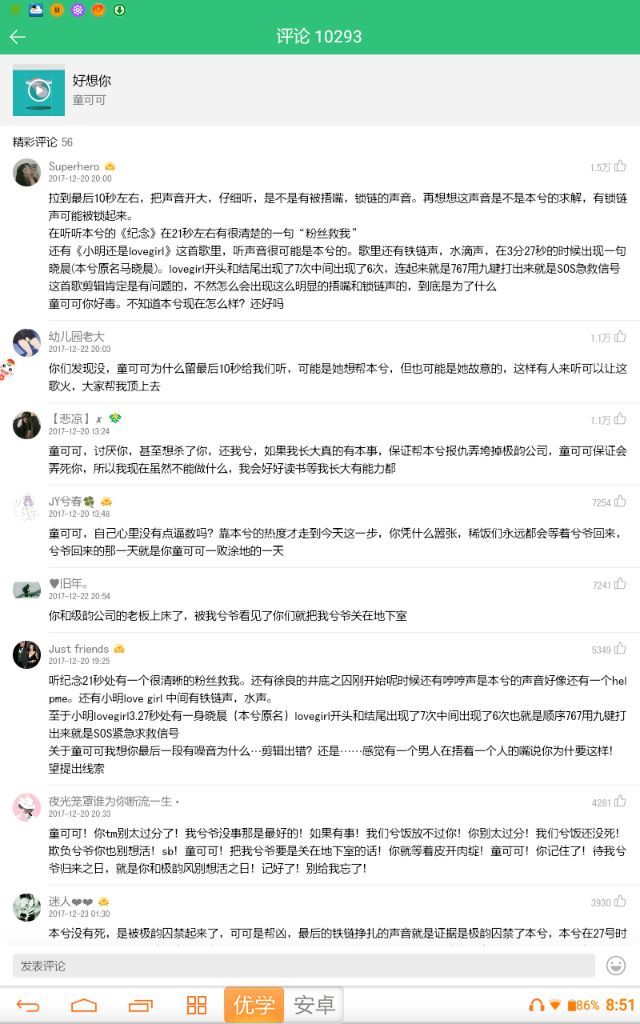Like Superhero's comment with thumbs-up
Viewport: 640px width, 1024px height.
(x=620, y=166)
